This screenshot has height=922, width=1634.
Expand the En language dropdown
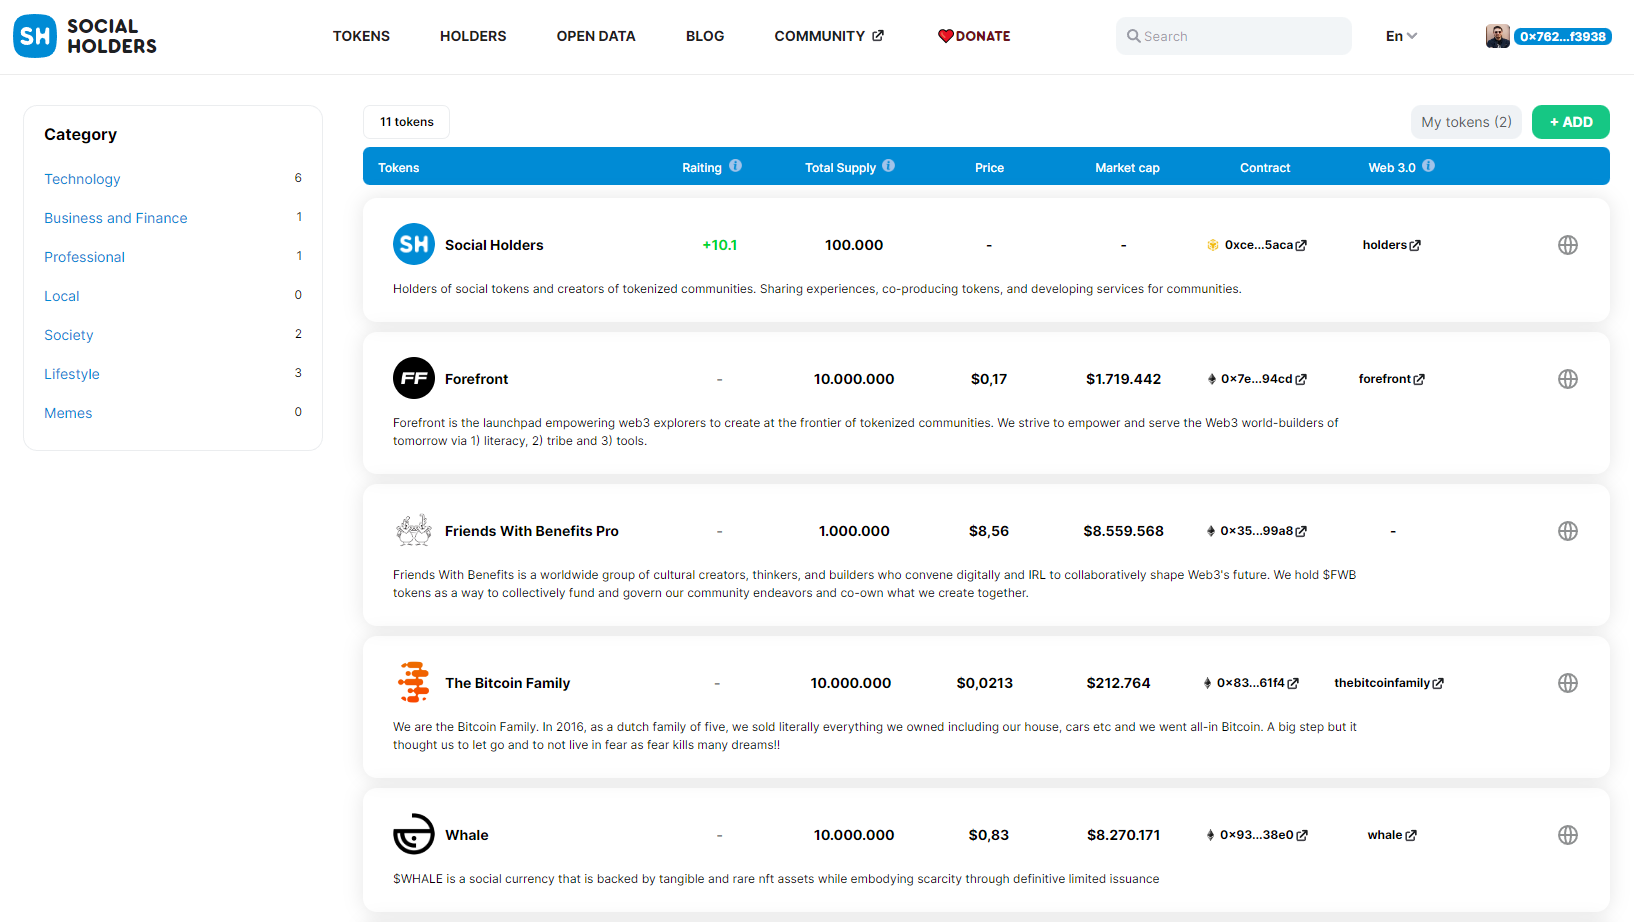click(1401, 36)
